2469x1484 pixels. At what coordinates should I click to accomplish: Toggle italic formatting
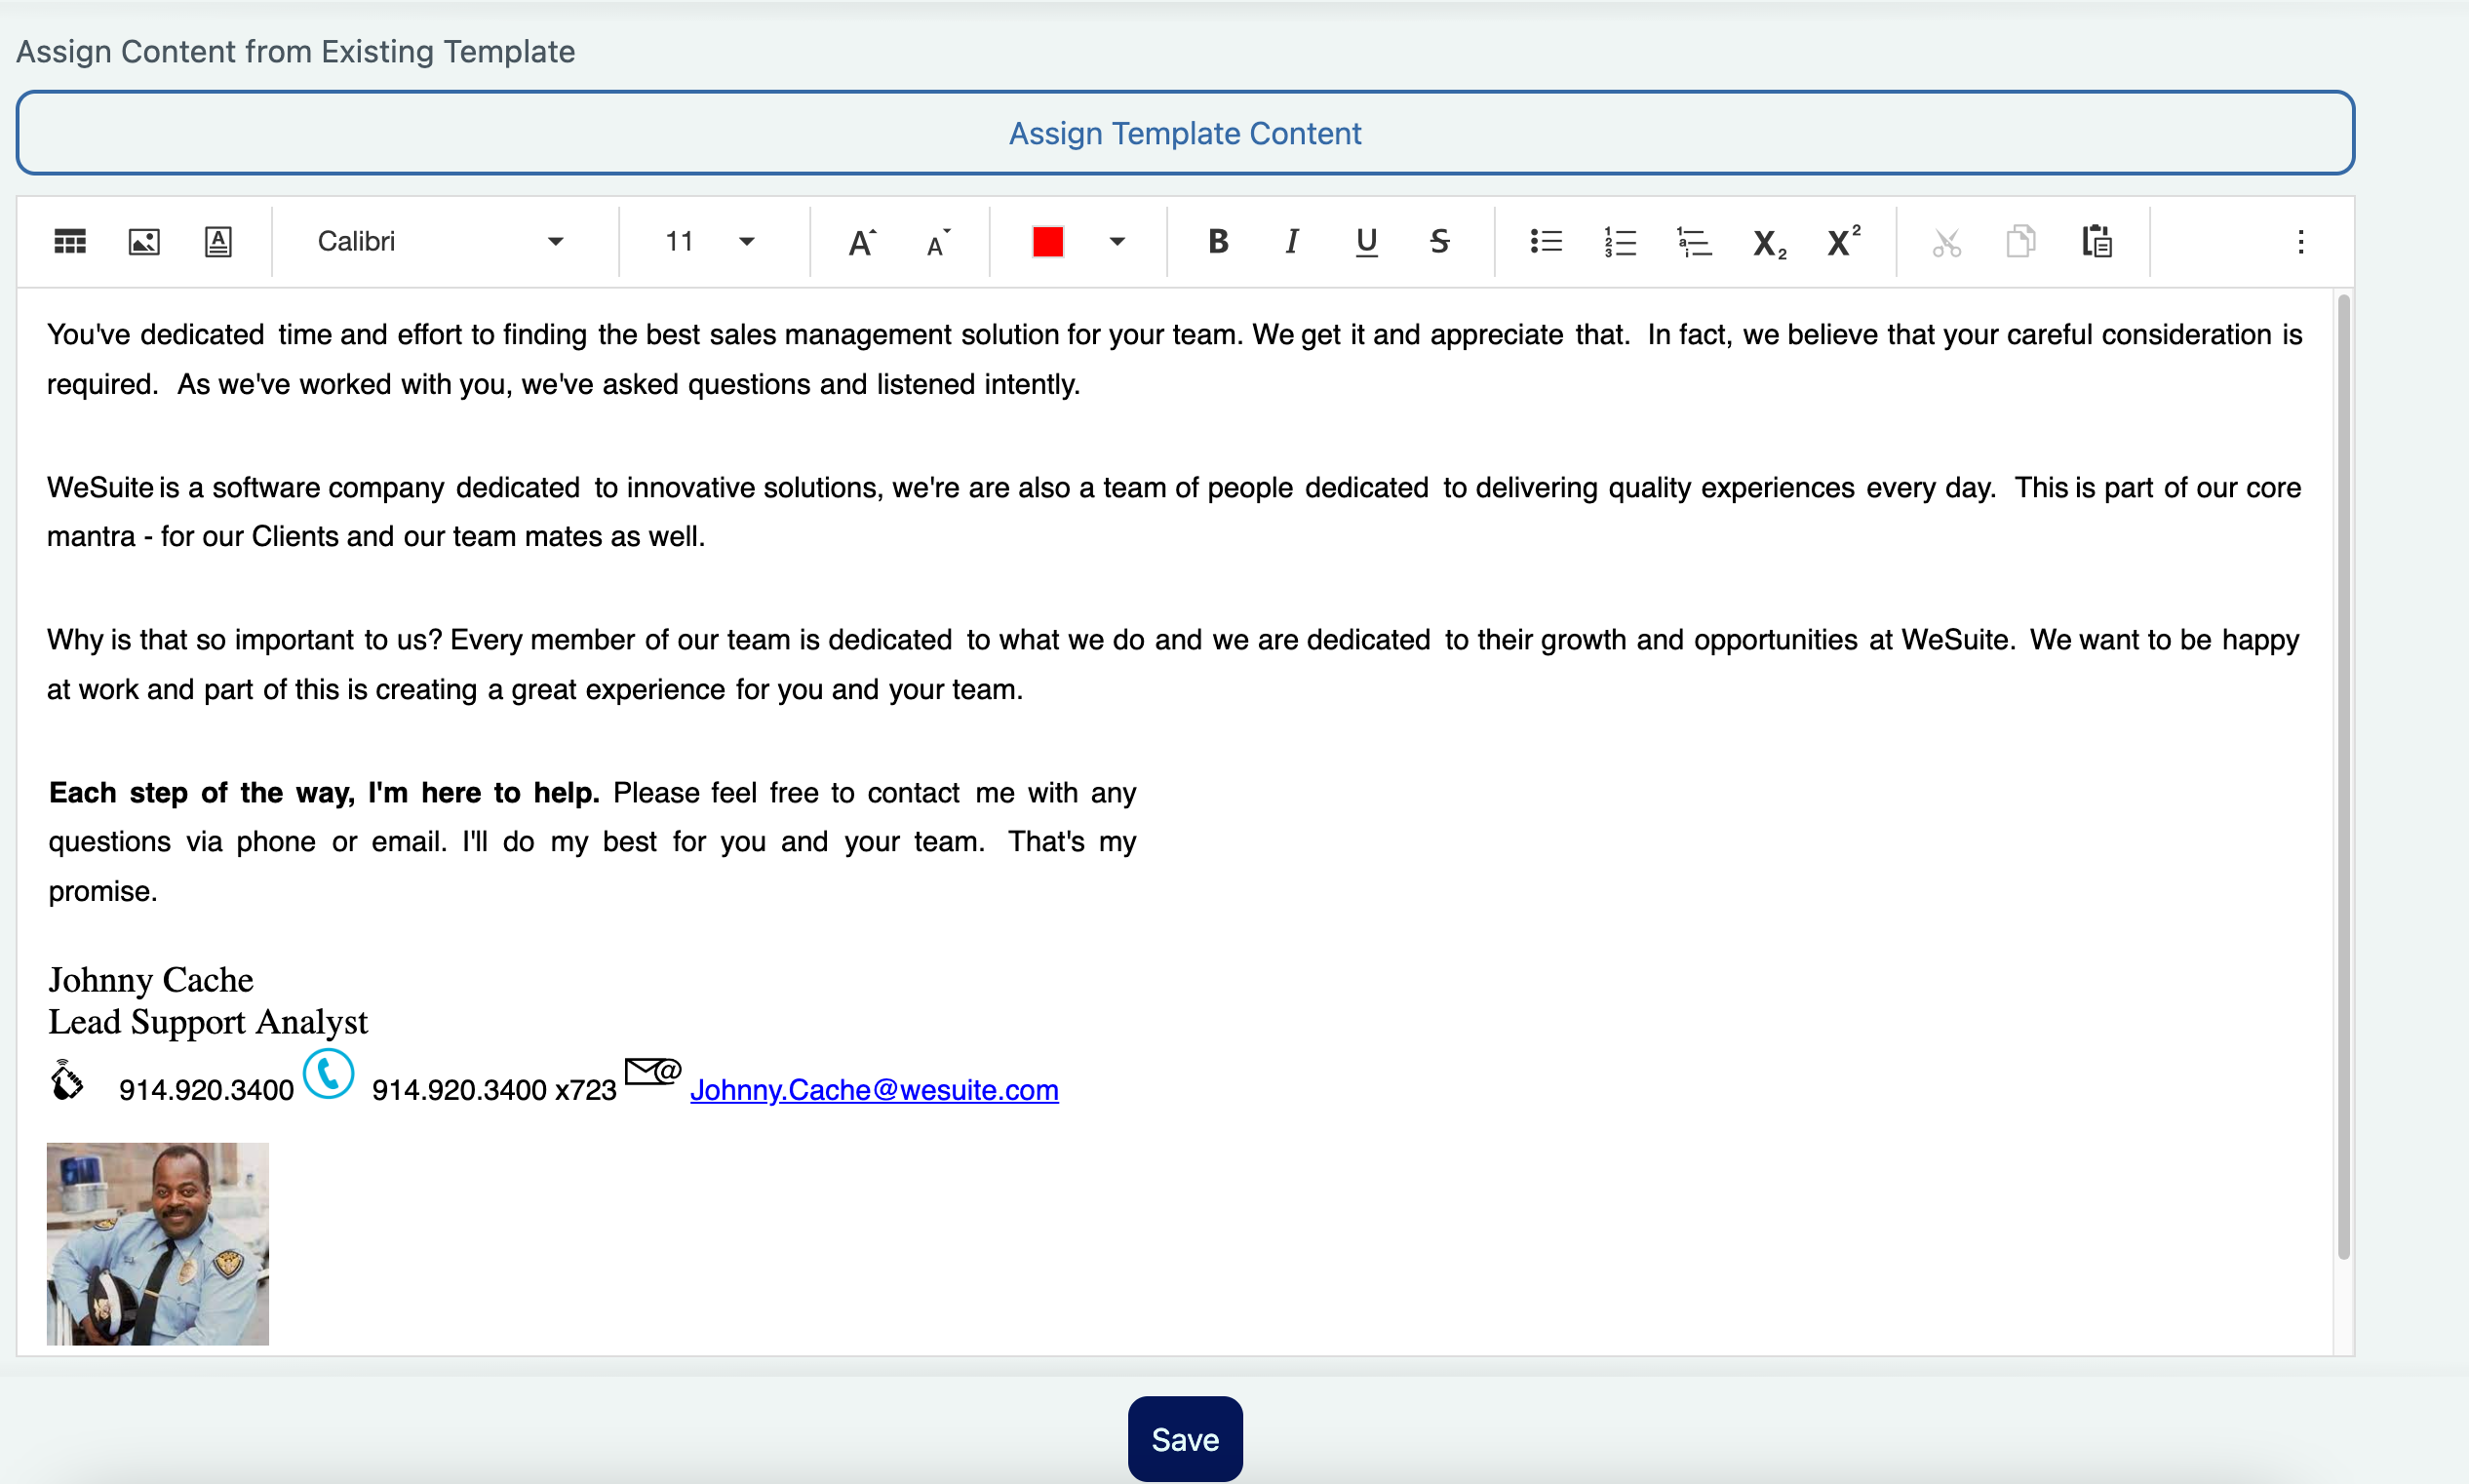(x=1291, y=242)
